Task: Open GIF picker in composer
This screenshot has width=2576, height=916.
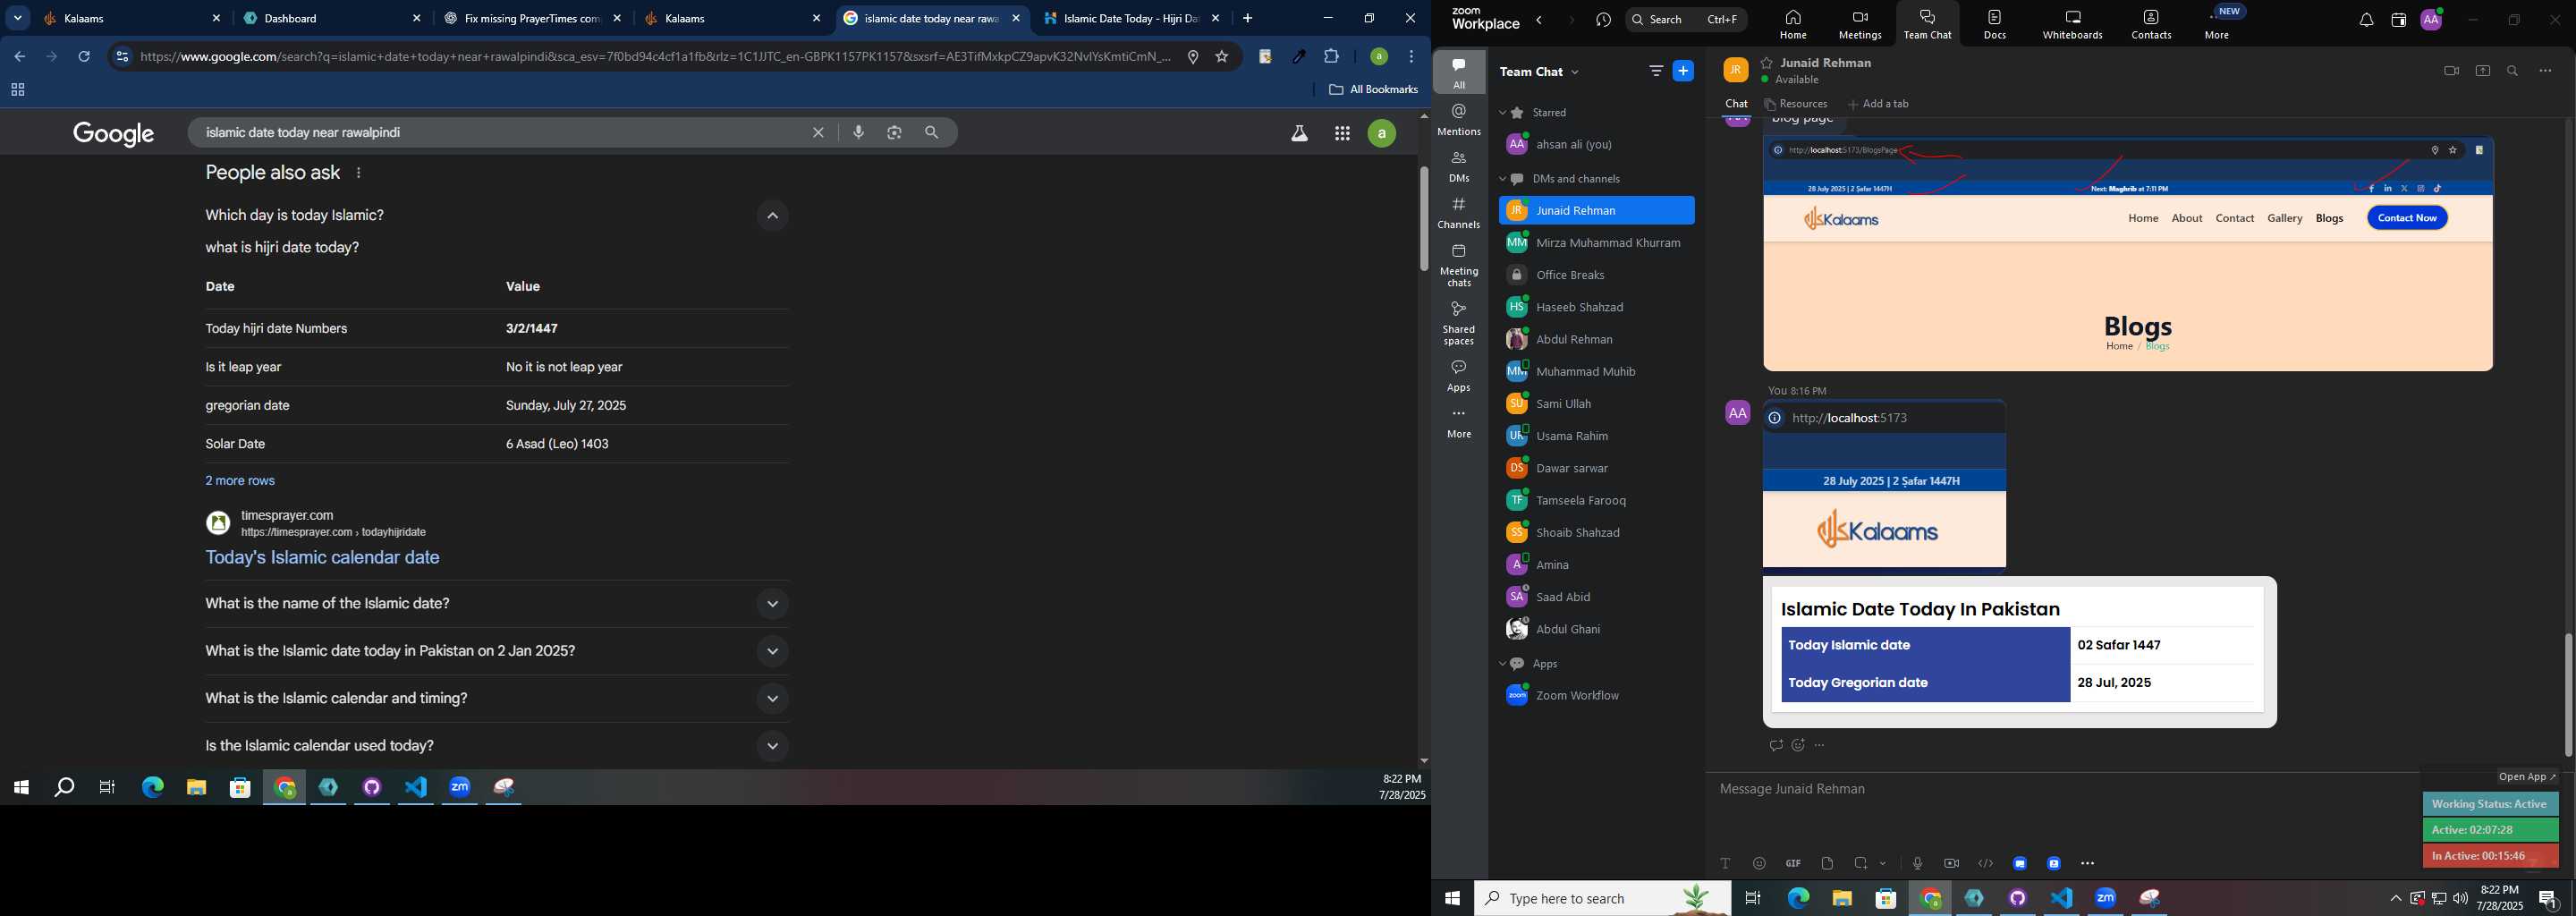Action: [x=1793, y=863]
